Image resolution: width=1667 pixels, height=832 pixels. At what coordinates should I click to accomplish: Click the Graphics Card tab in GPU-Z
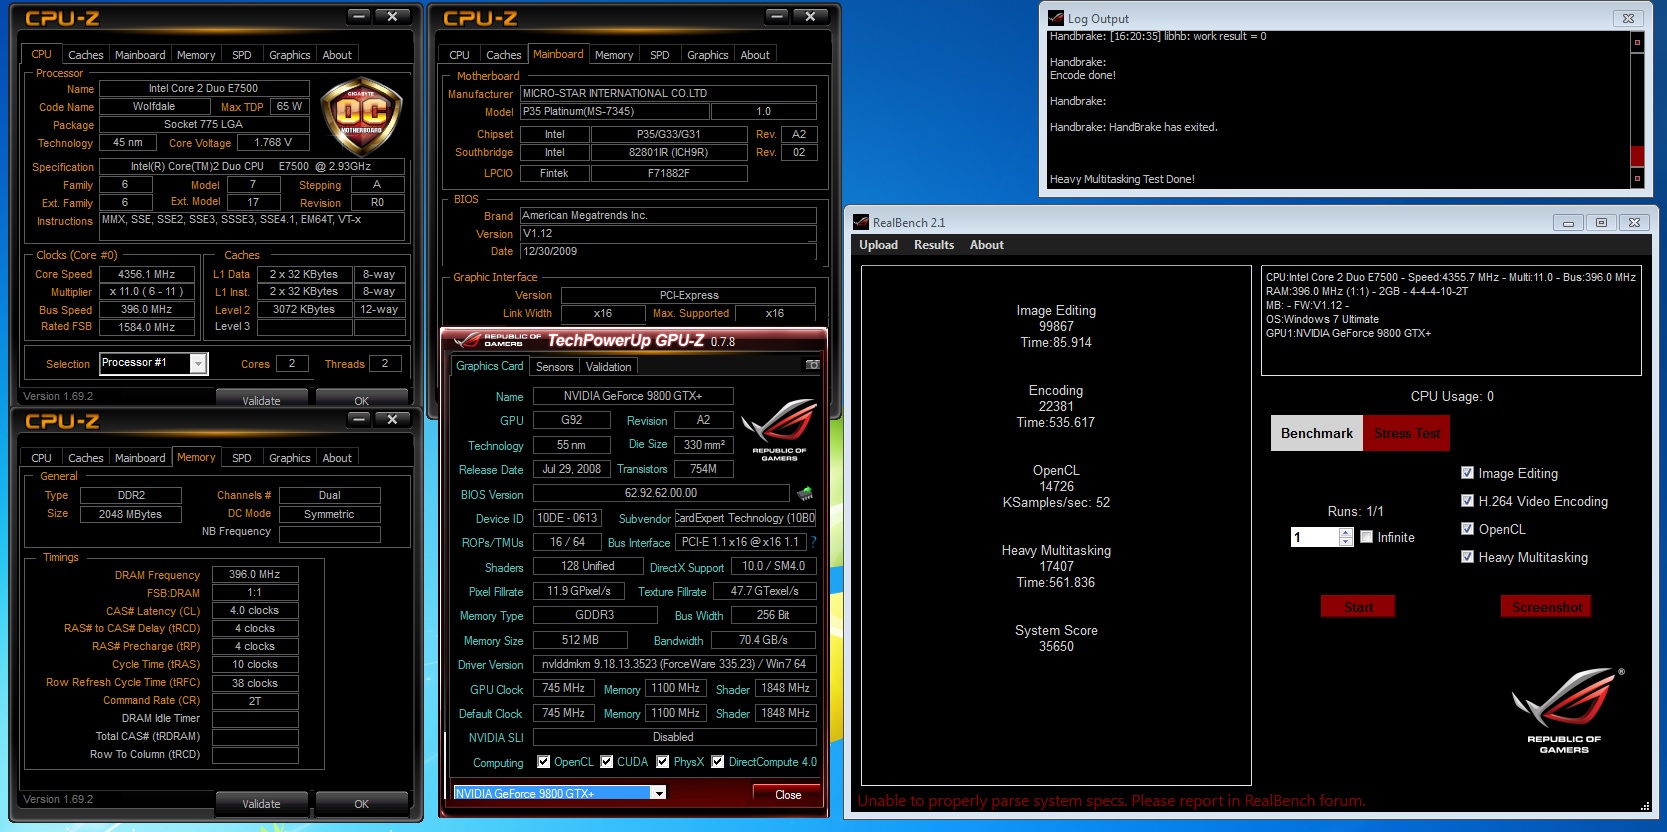point(489,366)
